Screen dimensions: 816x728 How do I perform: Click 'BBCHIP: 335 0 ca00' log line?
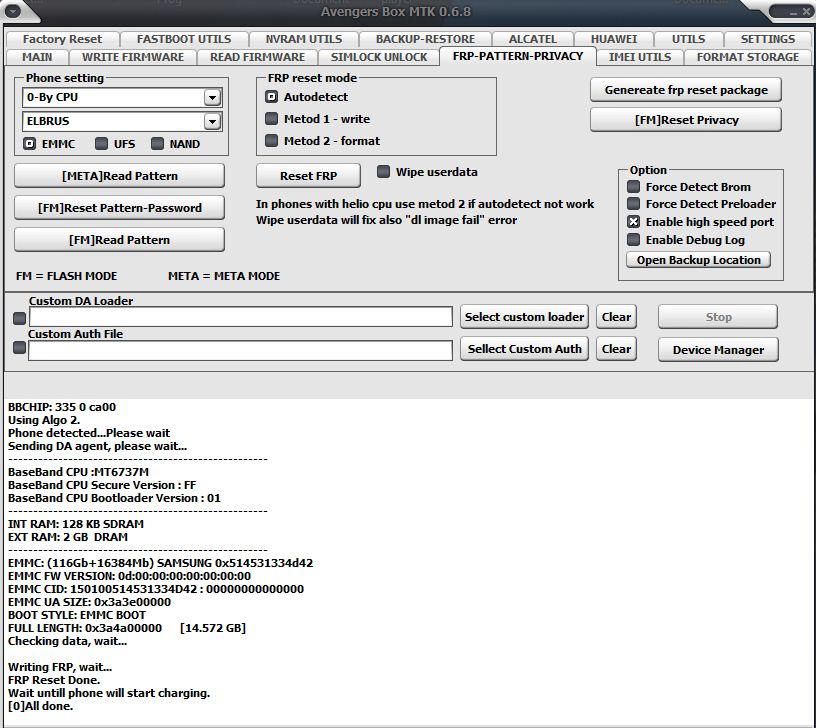62,407
